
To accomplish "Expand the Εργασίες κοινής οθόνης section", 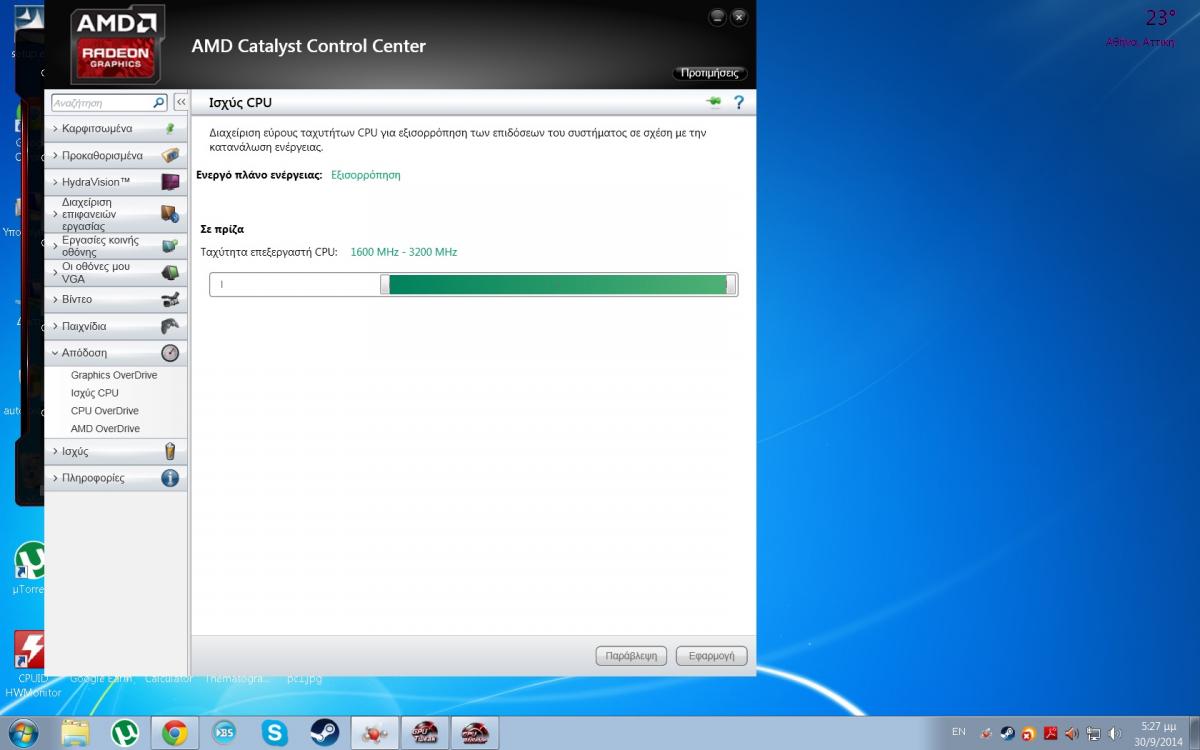I will click(116, 246).
